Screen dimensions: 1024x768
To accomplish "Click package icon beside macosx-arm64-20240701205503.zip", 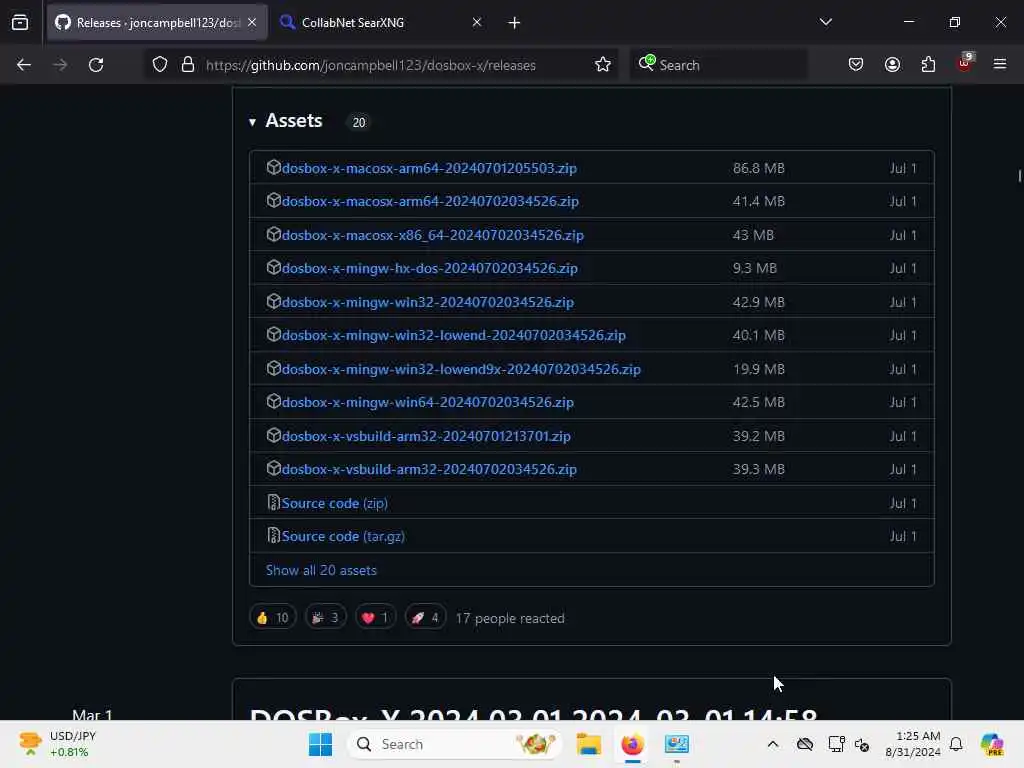I will tap(274, 167).
